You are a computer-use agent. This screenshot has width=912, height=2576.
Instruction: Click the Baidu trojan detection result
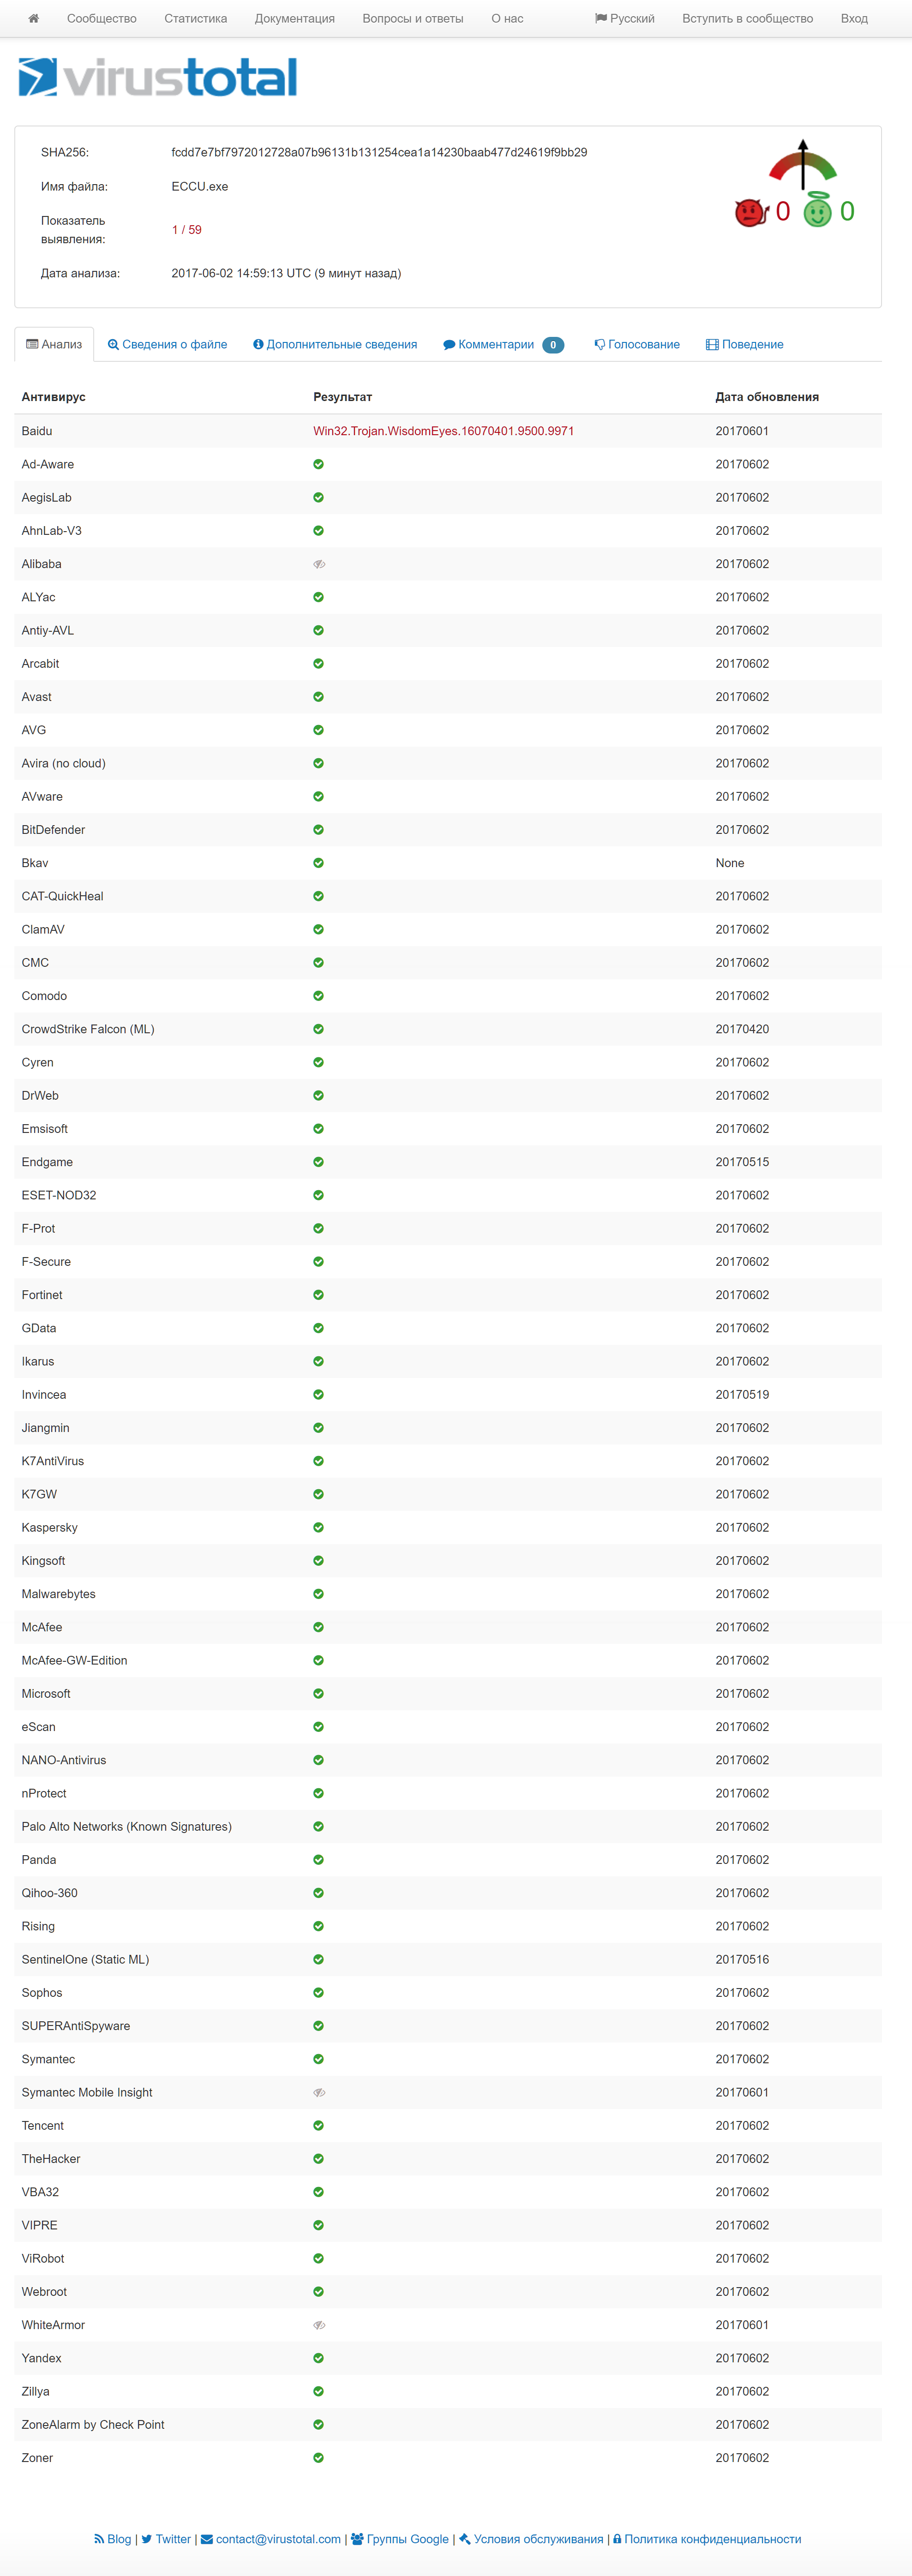[x=443, y=431]
